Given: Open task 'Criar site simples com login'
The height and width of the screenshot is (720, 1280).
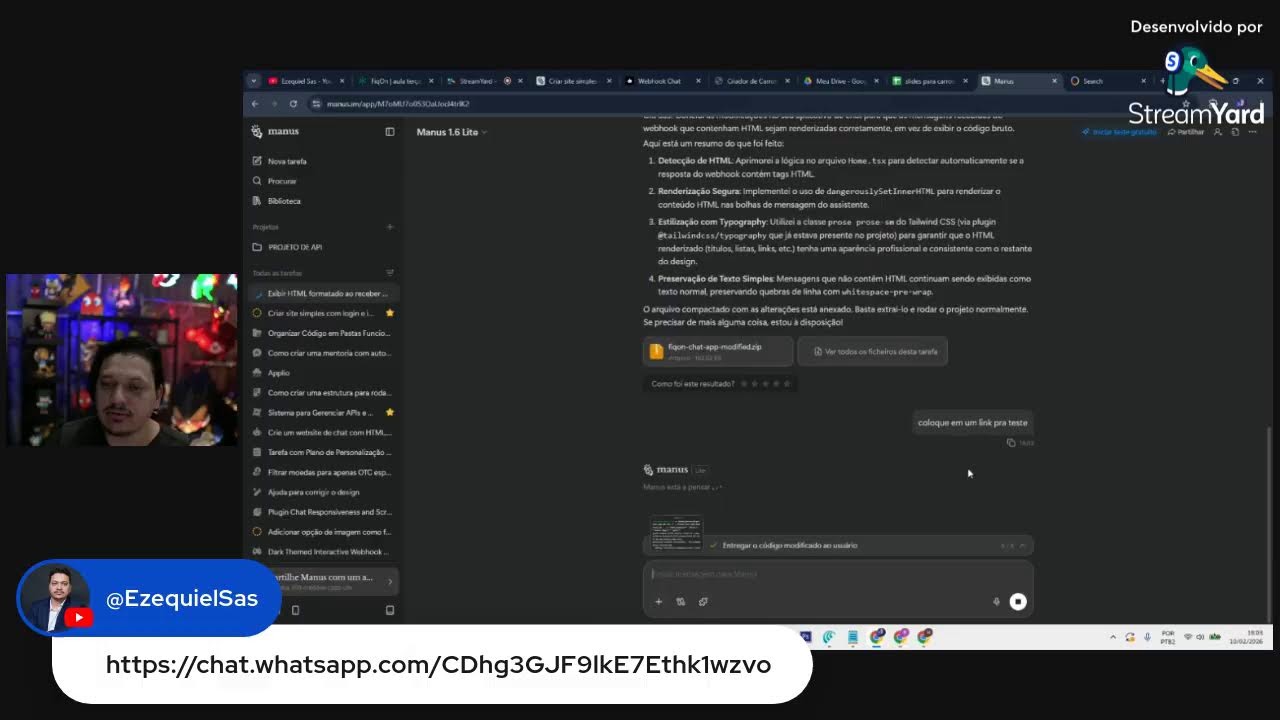Looking at the screenshot, I should [x=318, y=313].
